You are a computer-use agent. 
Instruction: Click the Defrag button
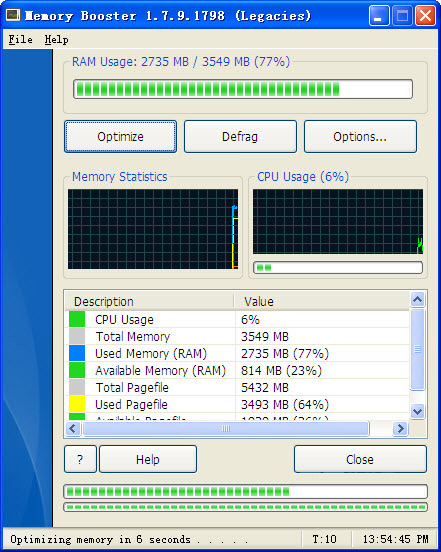pyautogui.click(x=240, y=137)
